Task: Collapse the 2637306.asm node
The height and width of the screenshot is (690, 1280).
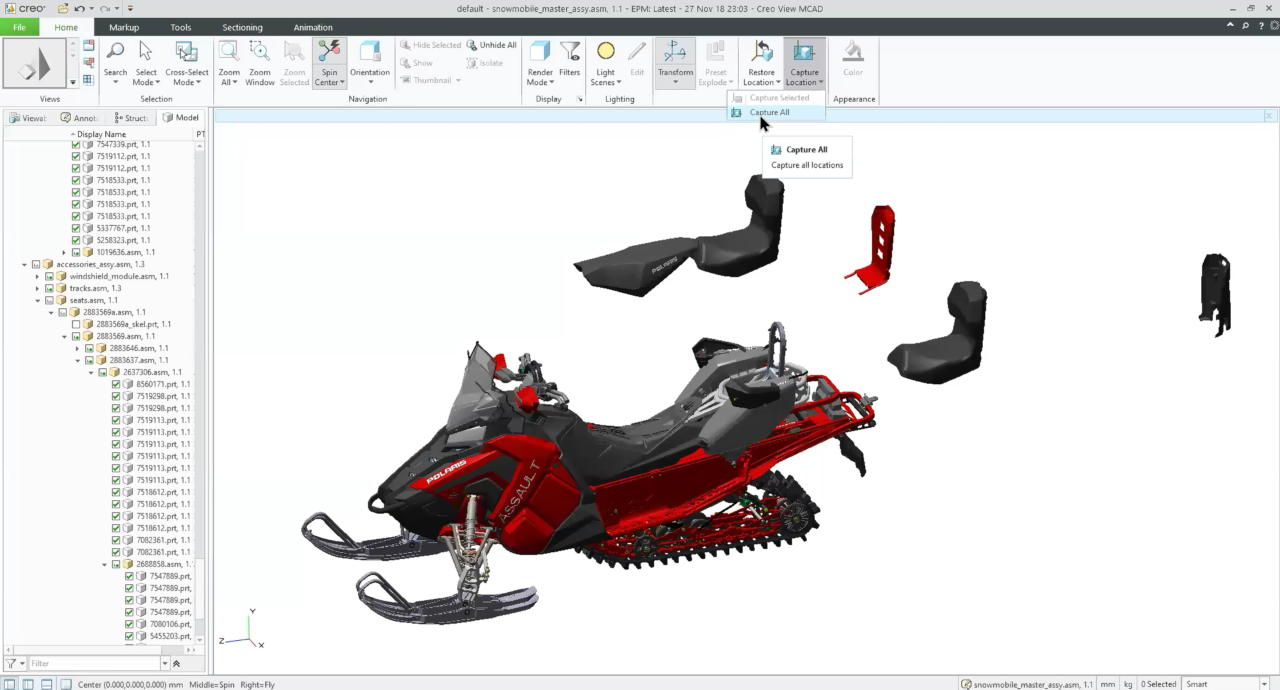Action: tap(90, 372)
